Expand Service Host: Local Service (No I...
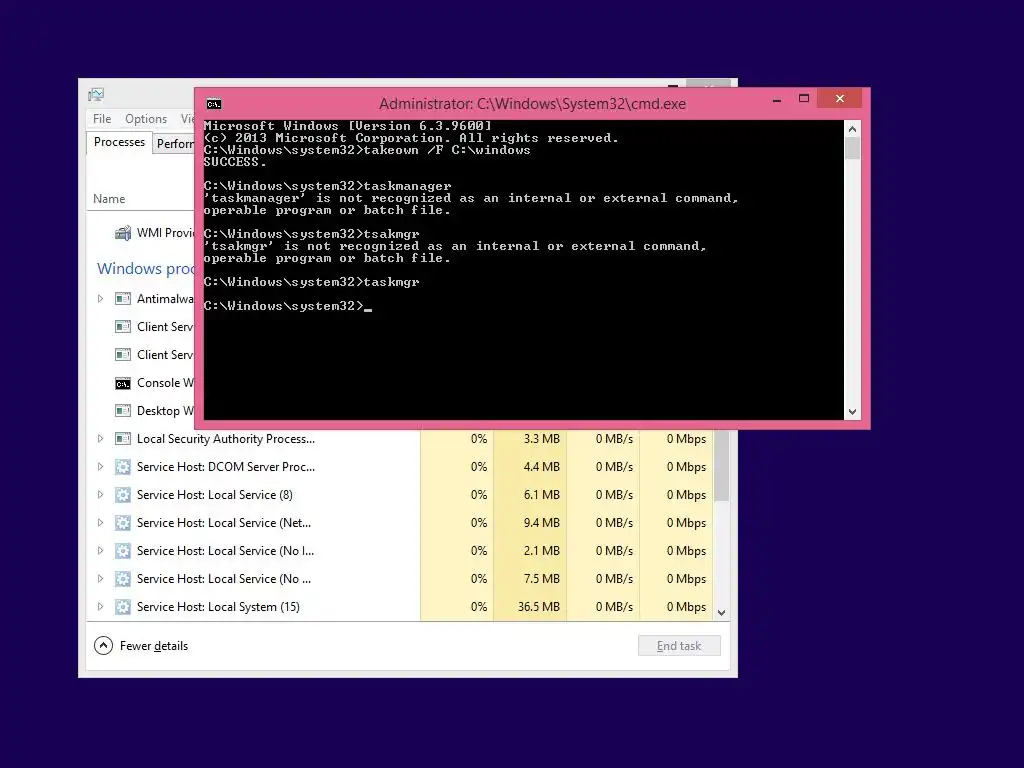This screenshot has width=1024, height=768. click(x=100, y=551)
